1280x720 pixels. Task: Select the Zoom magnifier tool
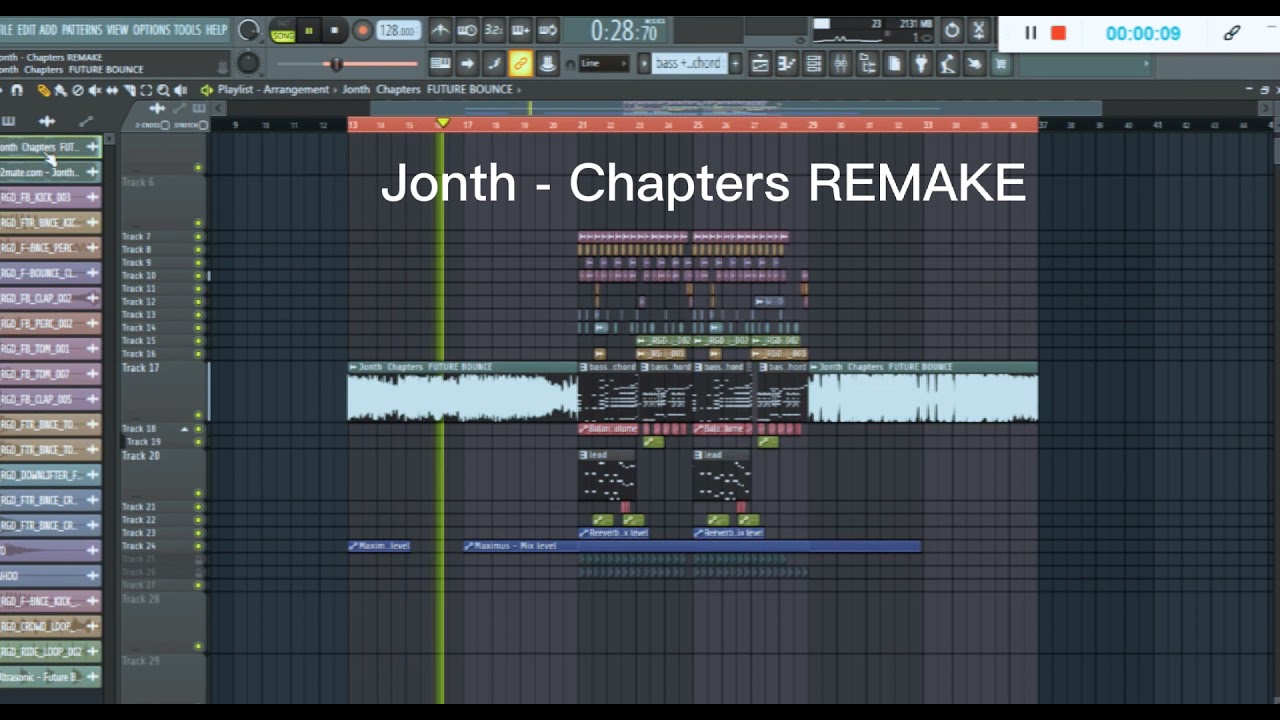163,90
